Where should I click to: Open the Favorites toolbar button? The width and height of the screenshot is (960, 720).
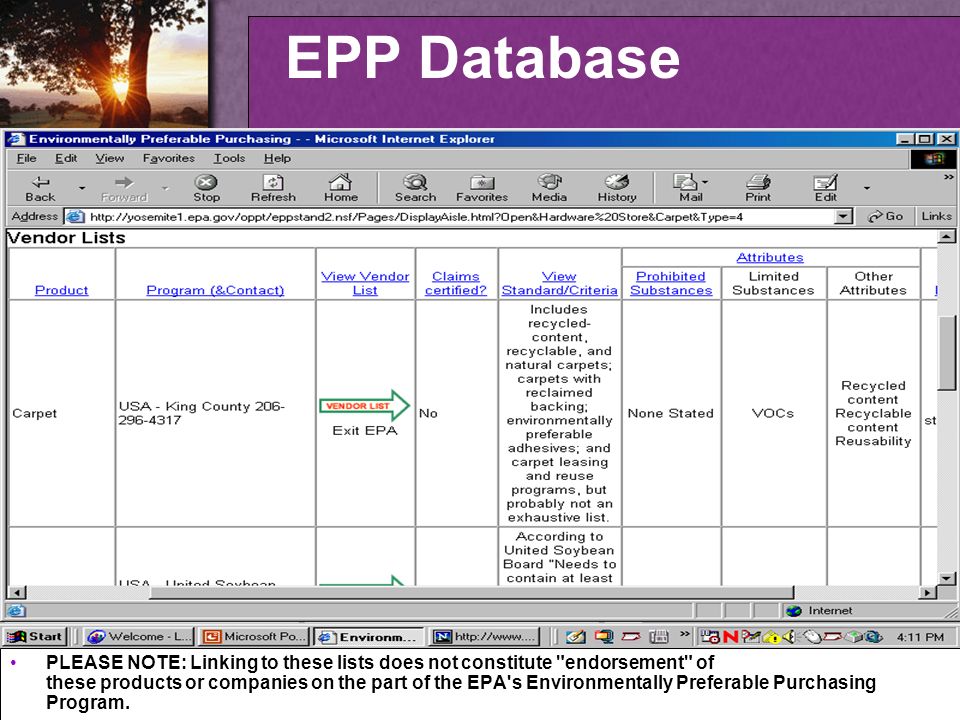pyautogui.click(x=482, y=189)
